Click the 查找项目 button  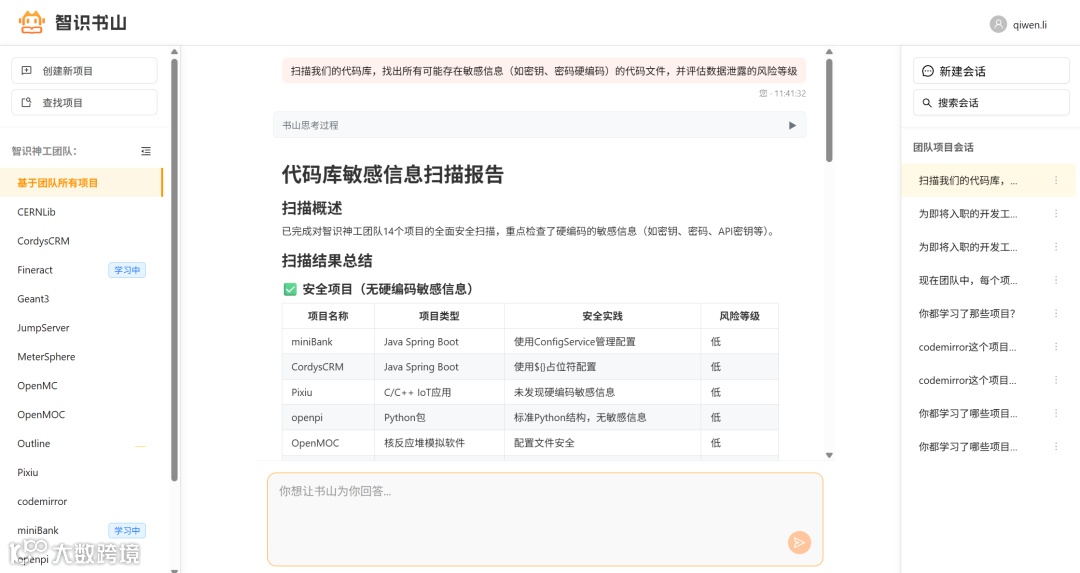84,103
